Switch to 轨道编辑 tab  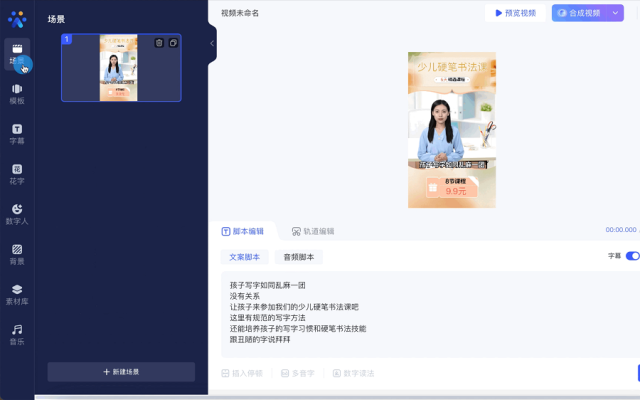[313, 231]
